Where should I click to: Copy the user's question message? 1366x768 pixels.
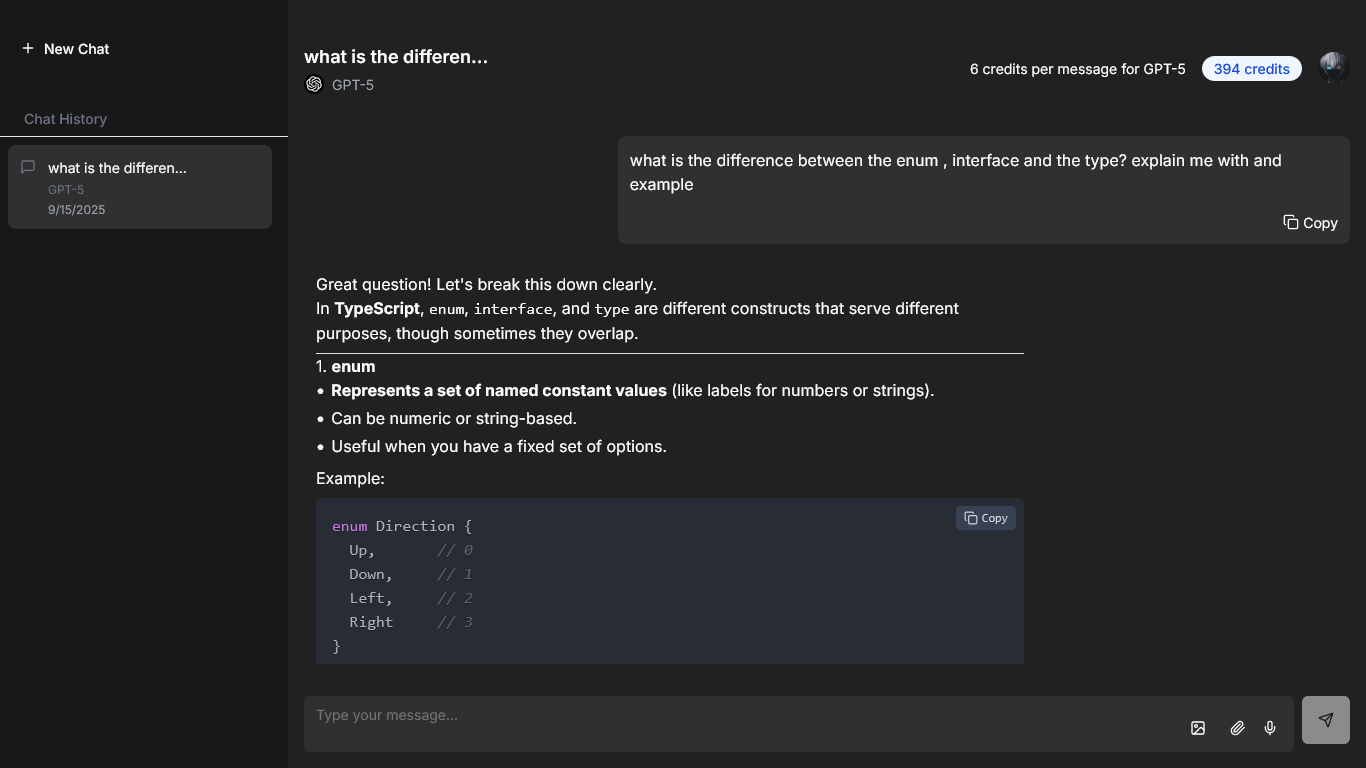click(1310, 223)
